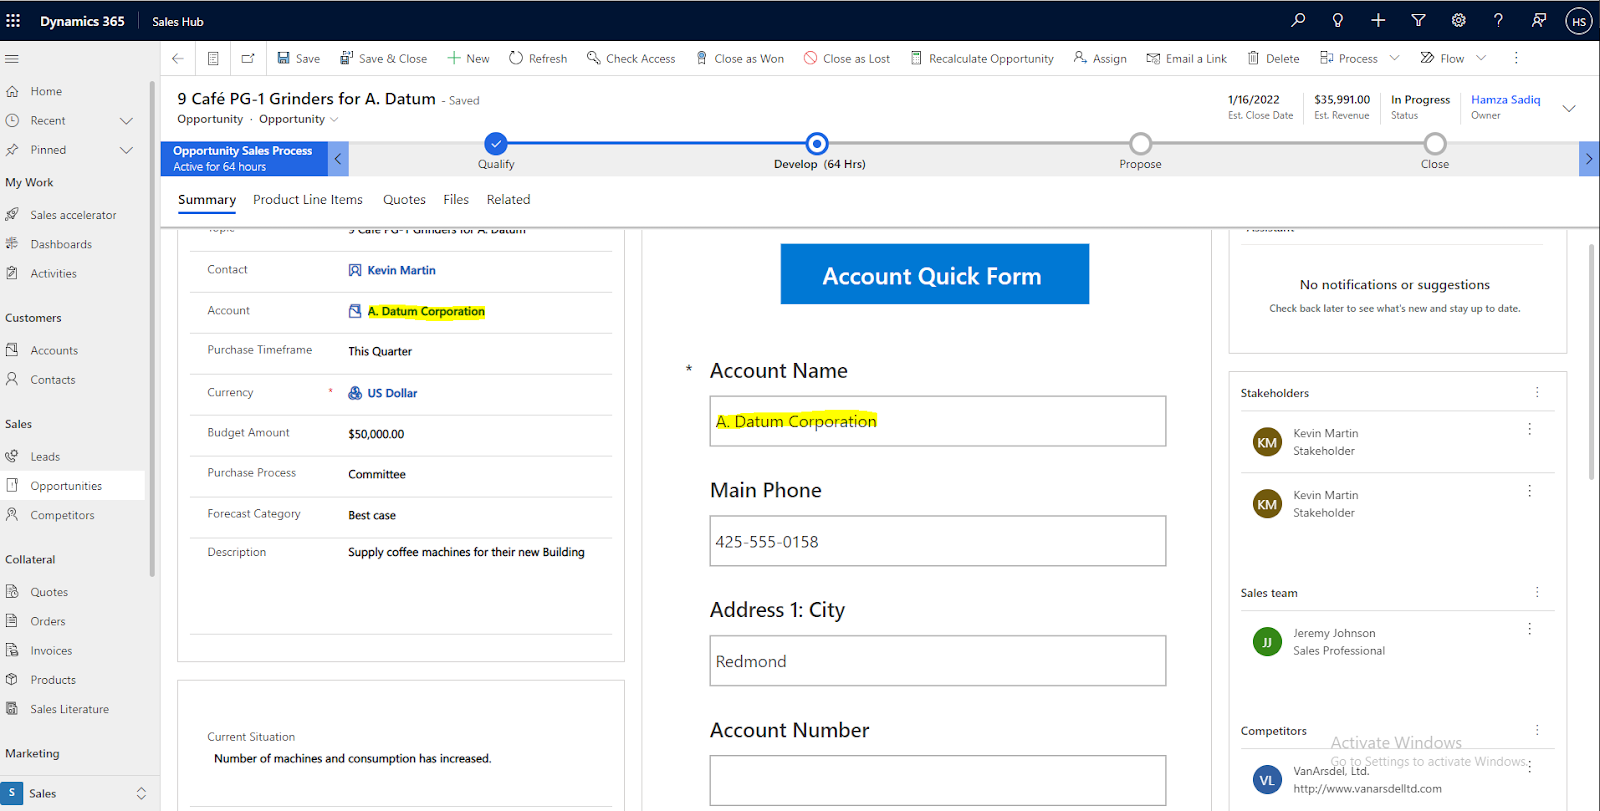Select the Close stage circle
The height and width of the screenshot is (811, 1600).
1435,144
